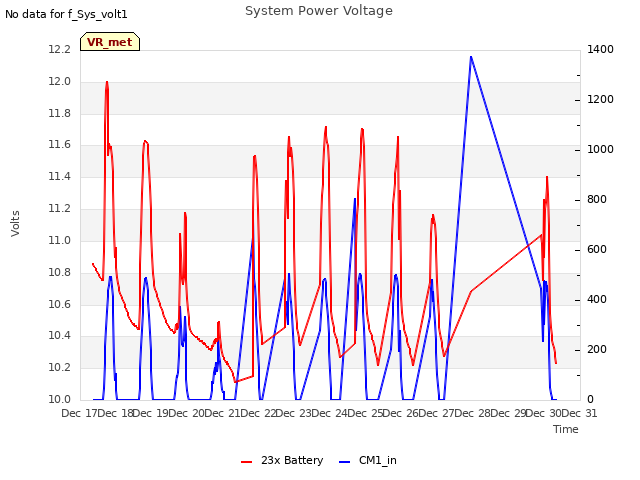Click the 11.4 left axis tick label
640x480 pixels.
click(60, 176)
